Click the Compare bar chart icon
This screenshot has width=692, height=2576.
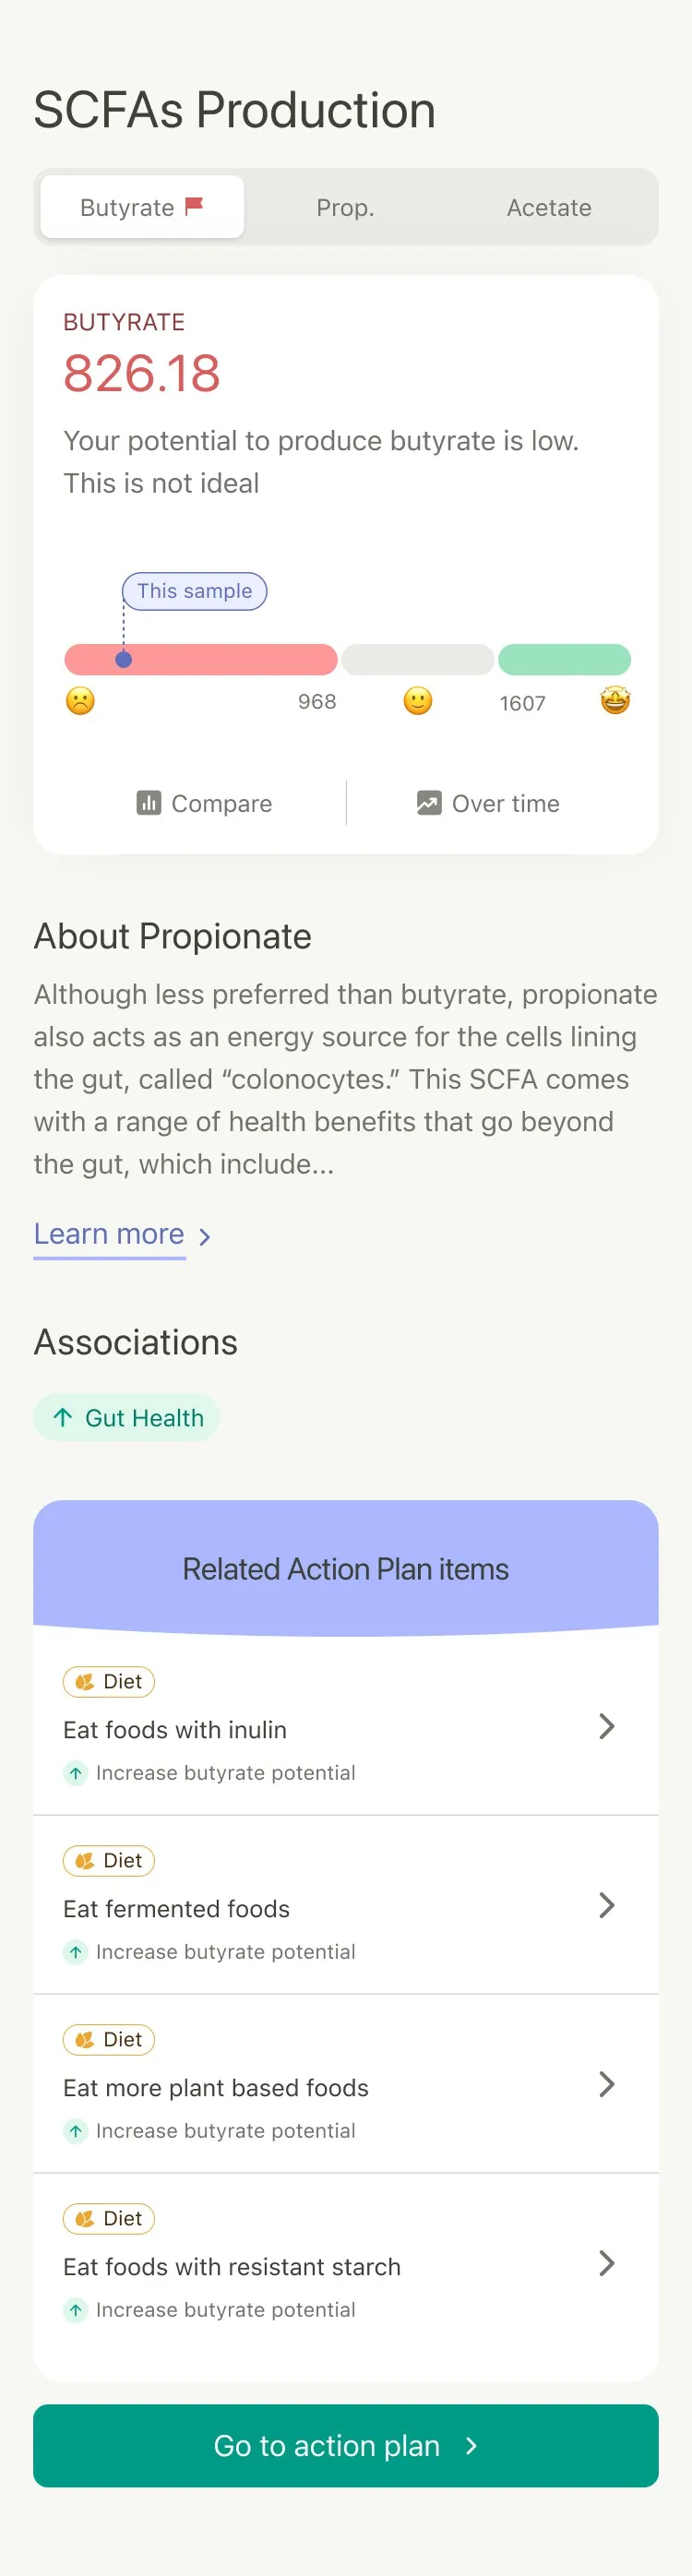point(149,803)
